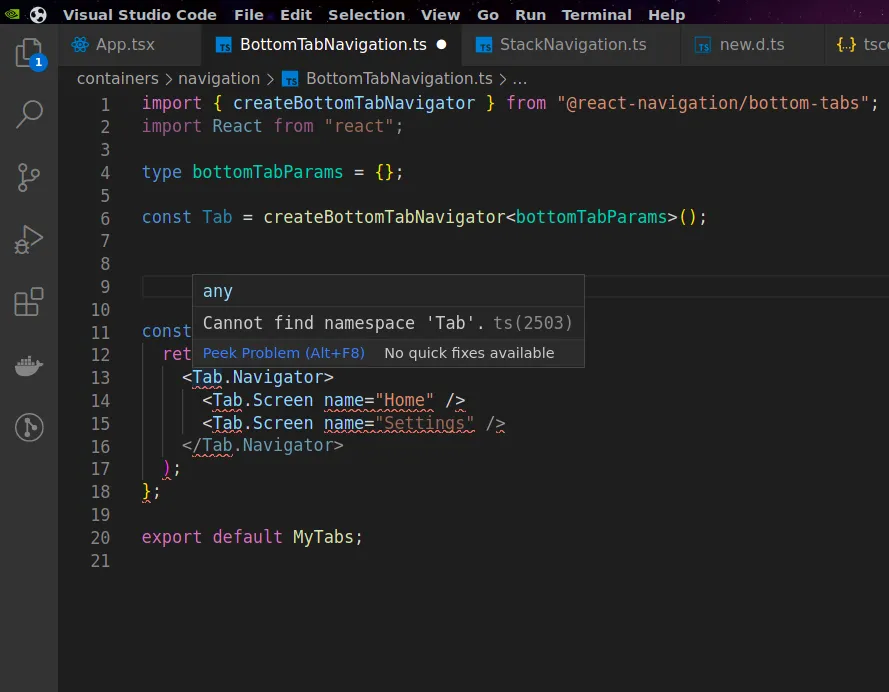Click the navigation breadcrumb segment
Screen dimensions: 889x692
point(219,78)
